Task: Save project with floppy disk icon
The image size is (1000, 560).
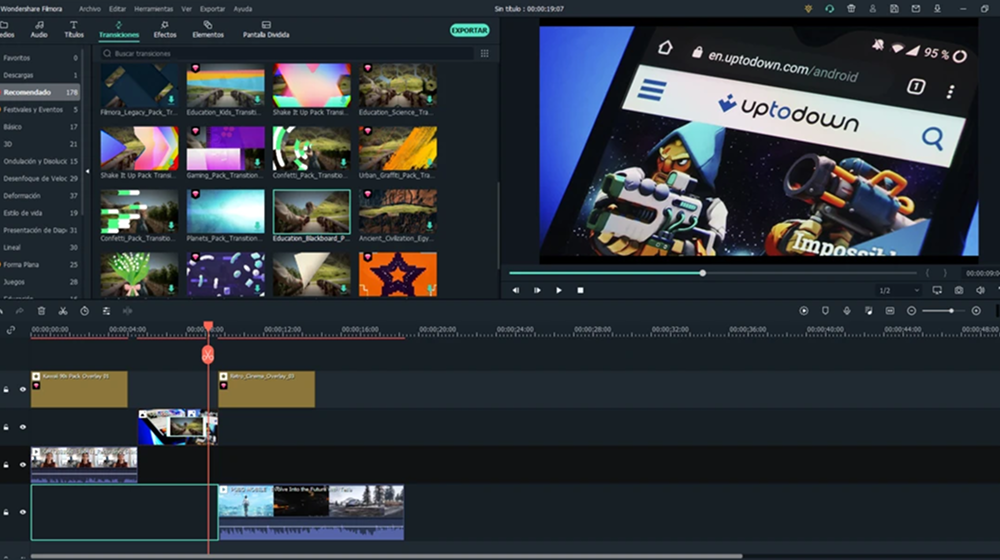Action: [x=894, y=9]
